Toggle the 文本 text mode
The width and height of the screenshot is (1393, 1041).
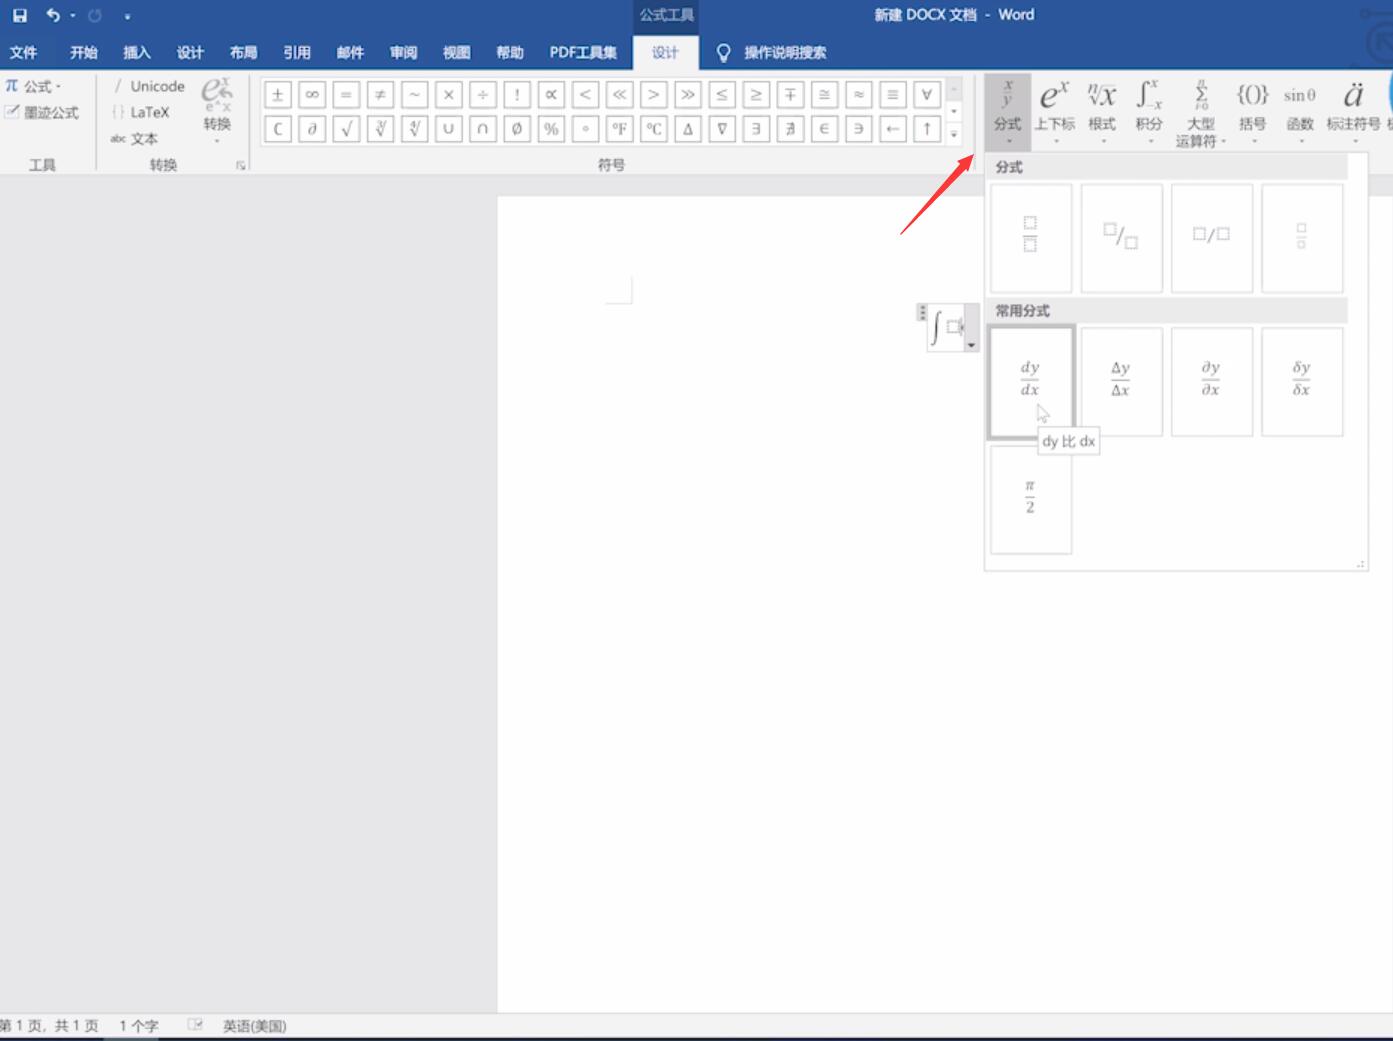tap(134, 139)
